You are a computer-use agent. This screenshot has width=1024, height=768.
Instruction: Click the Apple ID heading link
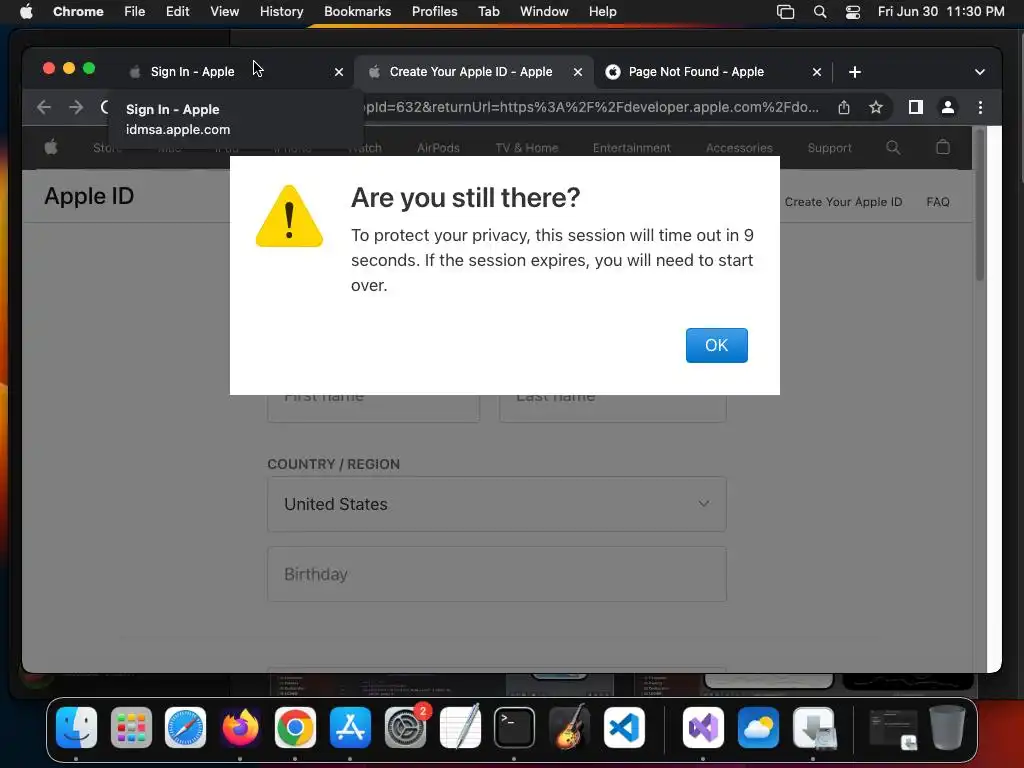click(x=89, y=196)
